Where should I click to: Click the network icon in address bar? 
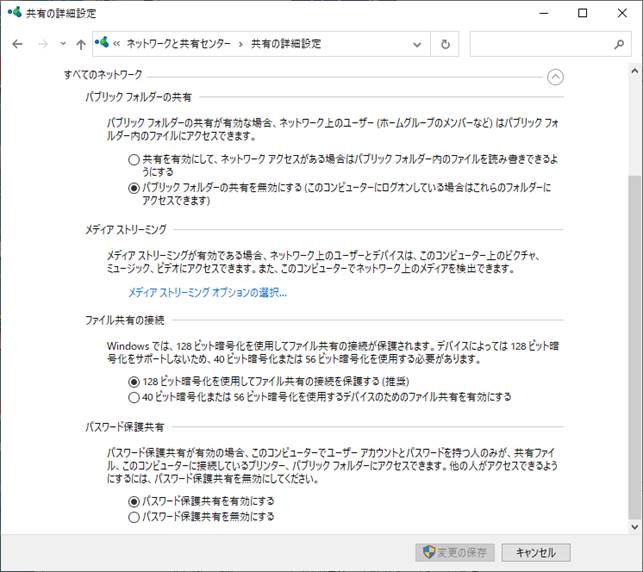(102, 43)
